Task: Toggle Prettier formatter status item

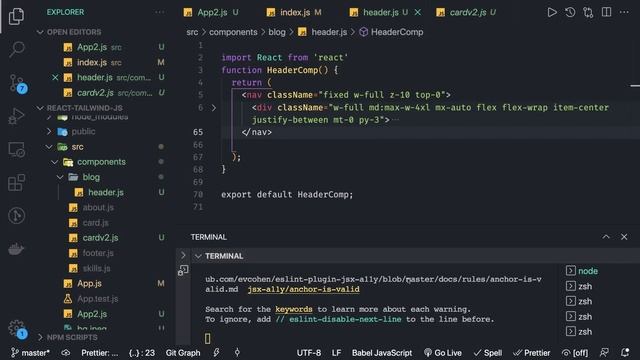Action: [x=532, y=353]
